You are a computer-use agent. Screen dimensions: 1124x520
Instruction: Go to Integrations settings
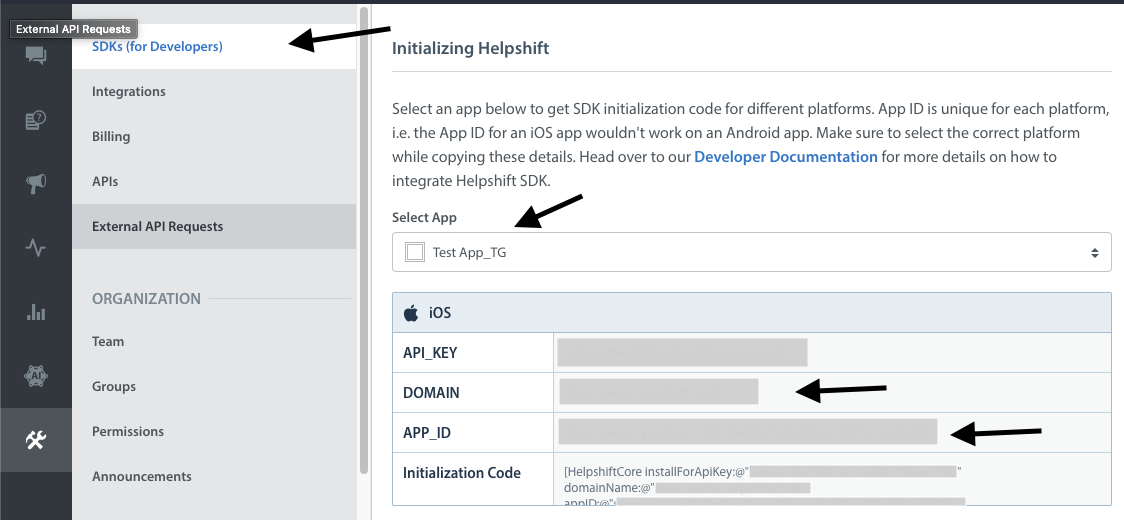pyautogui.click(x=129, y=92)
